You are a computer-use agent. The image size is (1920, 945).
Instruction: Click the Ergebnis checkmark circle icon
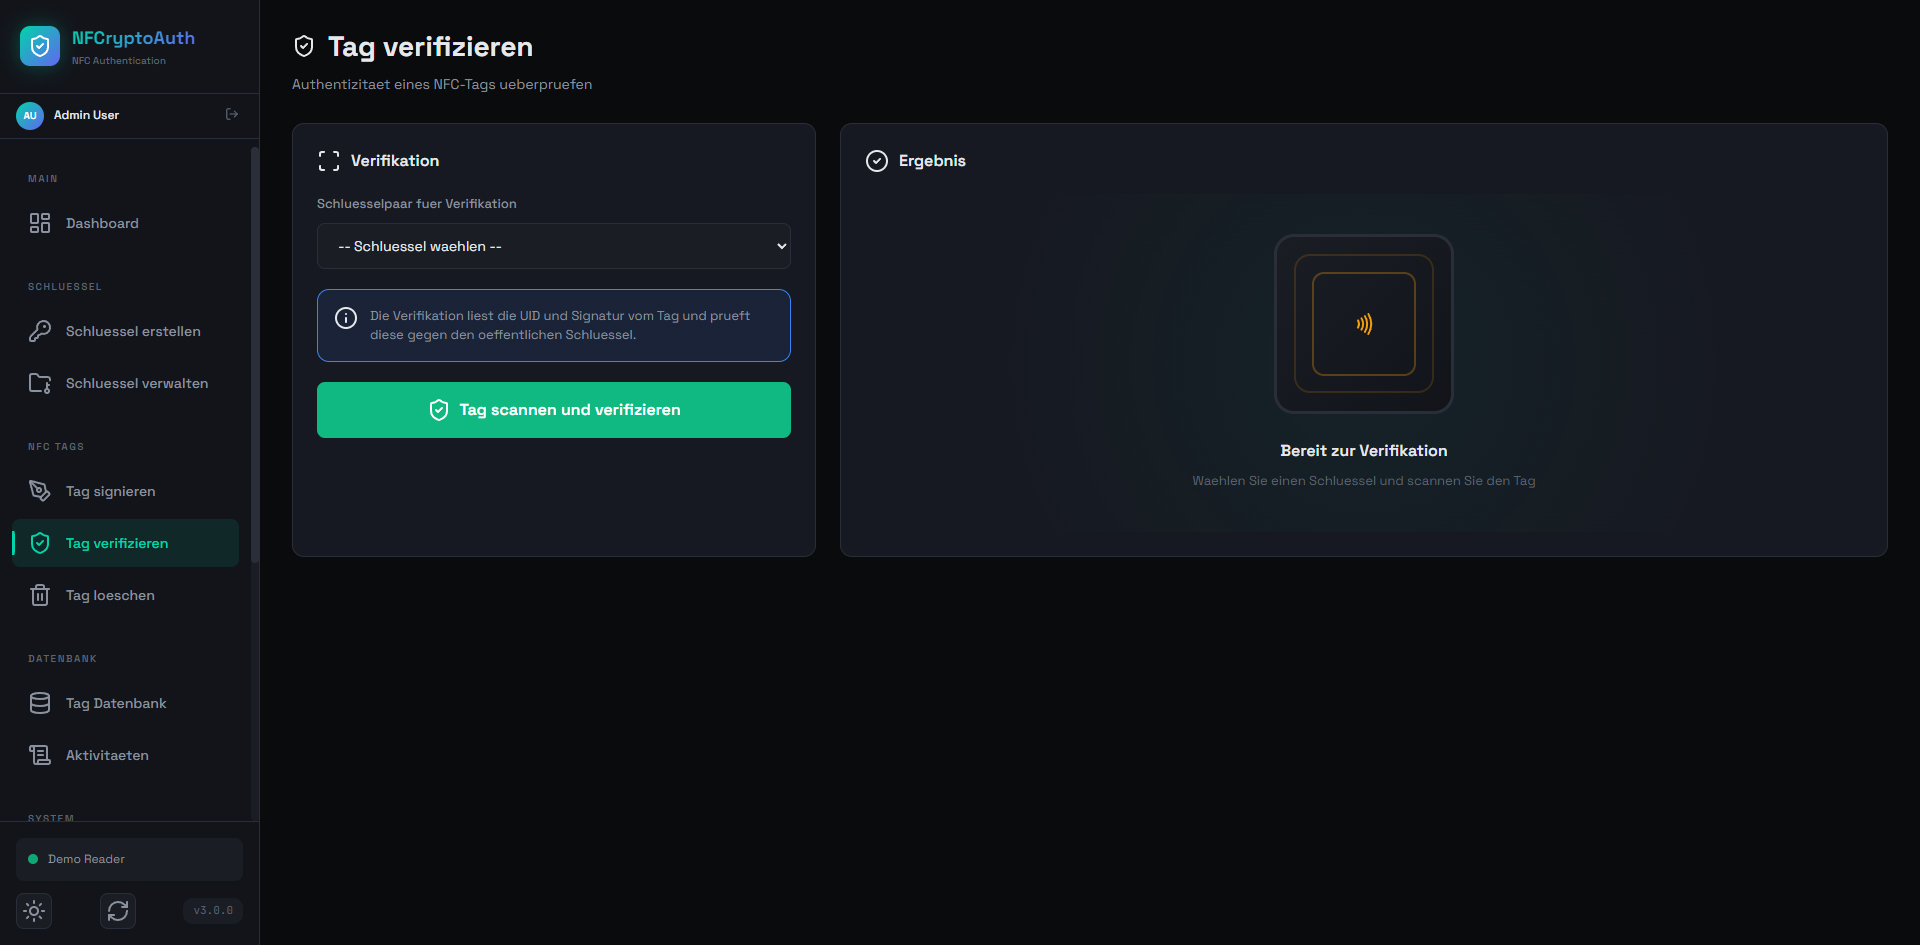(877, 161)
